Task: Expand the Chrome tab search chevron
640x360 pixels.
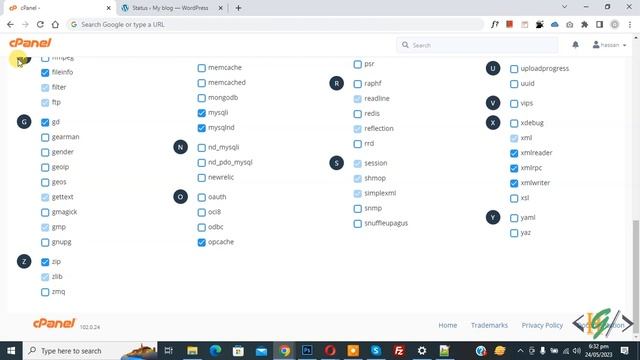Action: tap(564, 7)
